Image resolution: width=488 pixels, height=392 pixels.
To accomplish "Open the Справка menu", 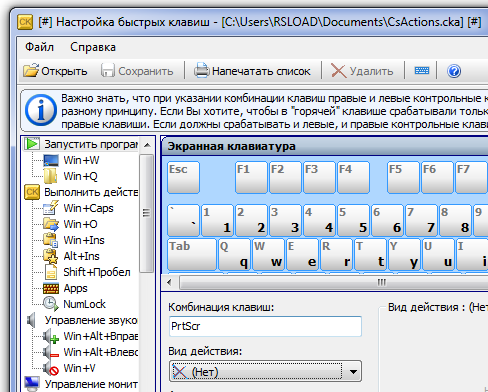I will 93,47.
